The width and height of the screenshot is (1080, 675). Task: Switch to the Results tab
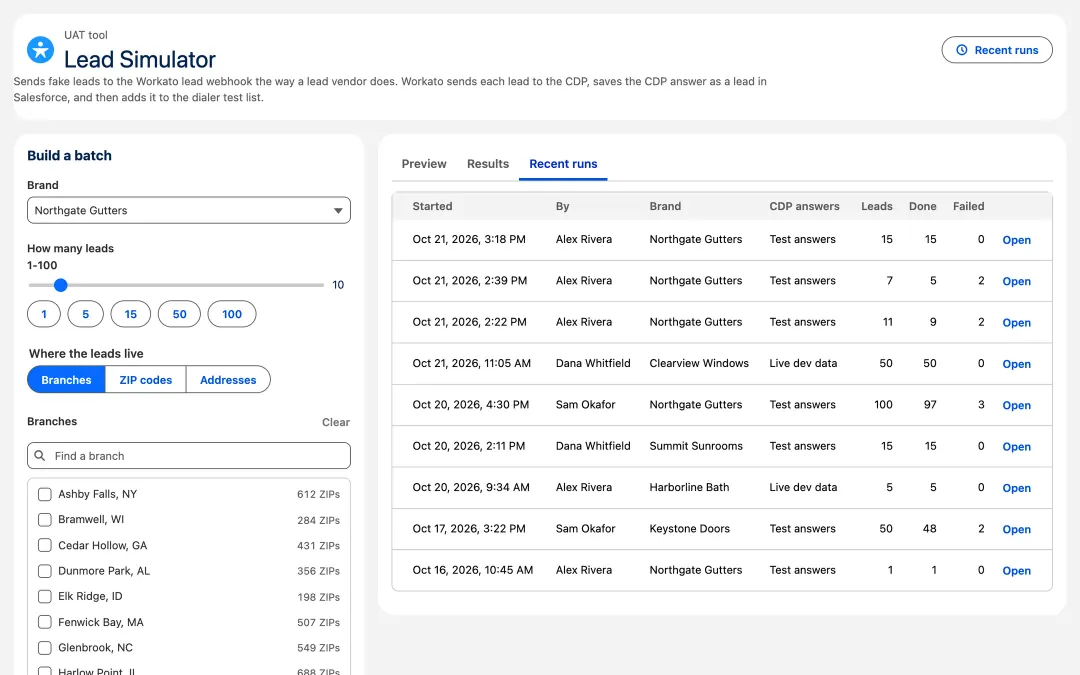tap(488, 164)
